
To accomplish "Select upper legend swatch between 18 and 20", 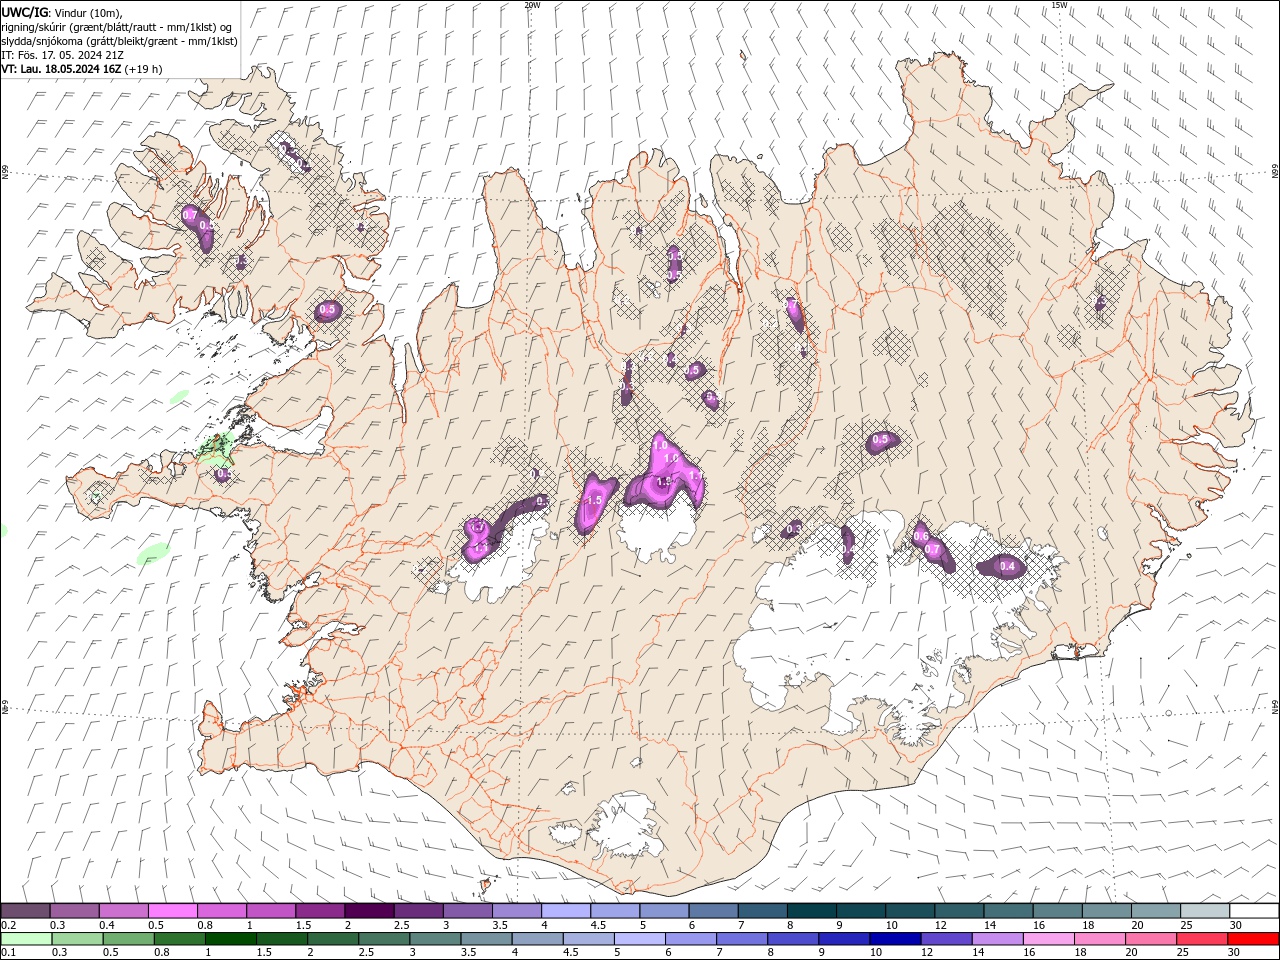I will tap(1106, 910).
